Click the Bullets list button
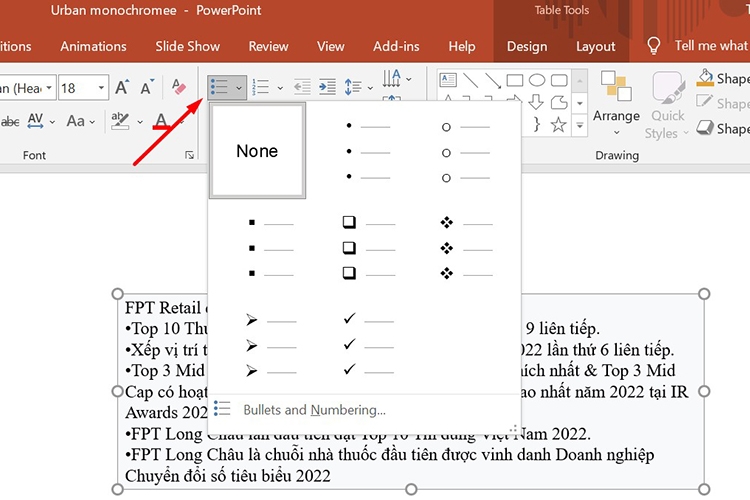Viewport: 750px width, 500px height. [x=220, y=87]
